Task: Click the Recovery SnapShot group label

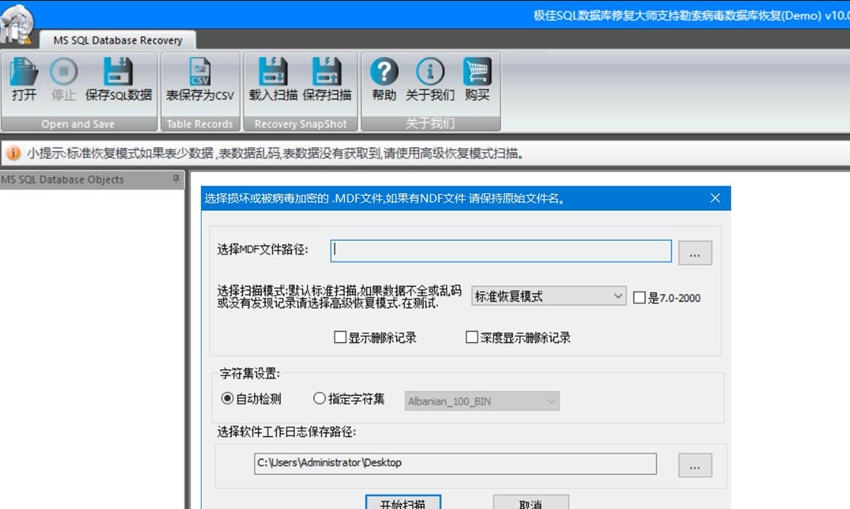Action: (300, 124)
